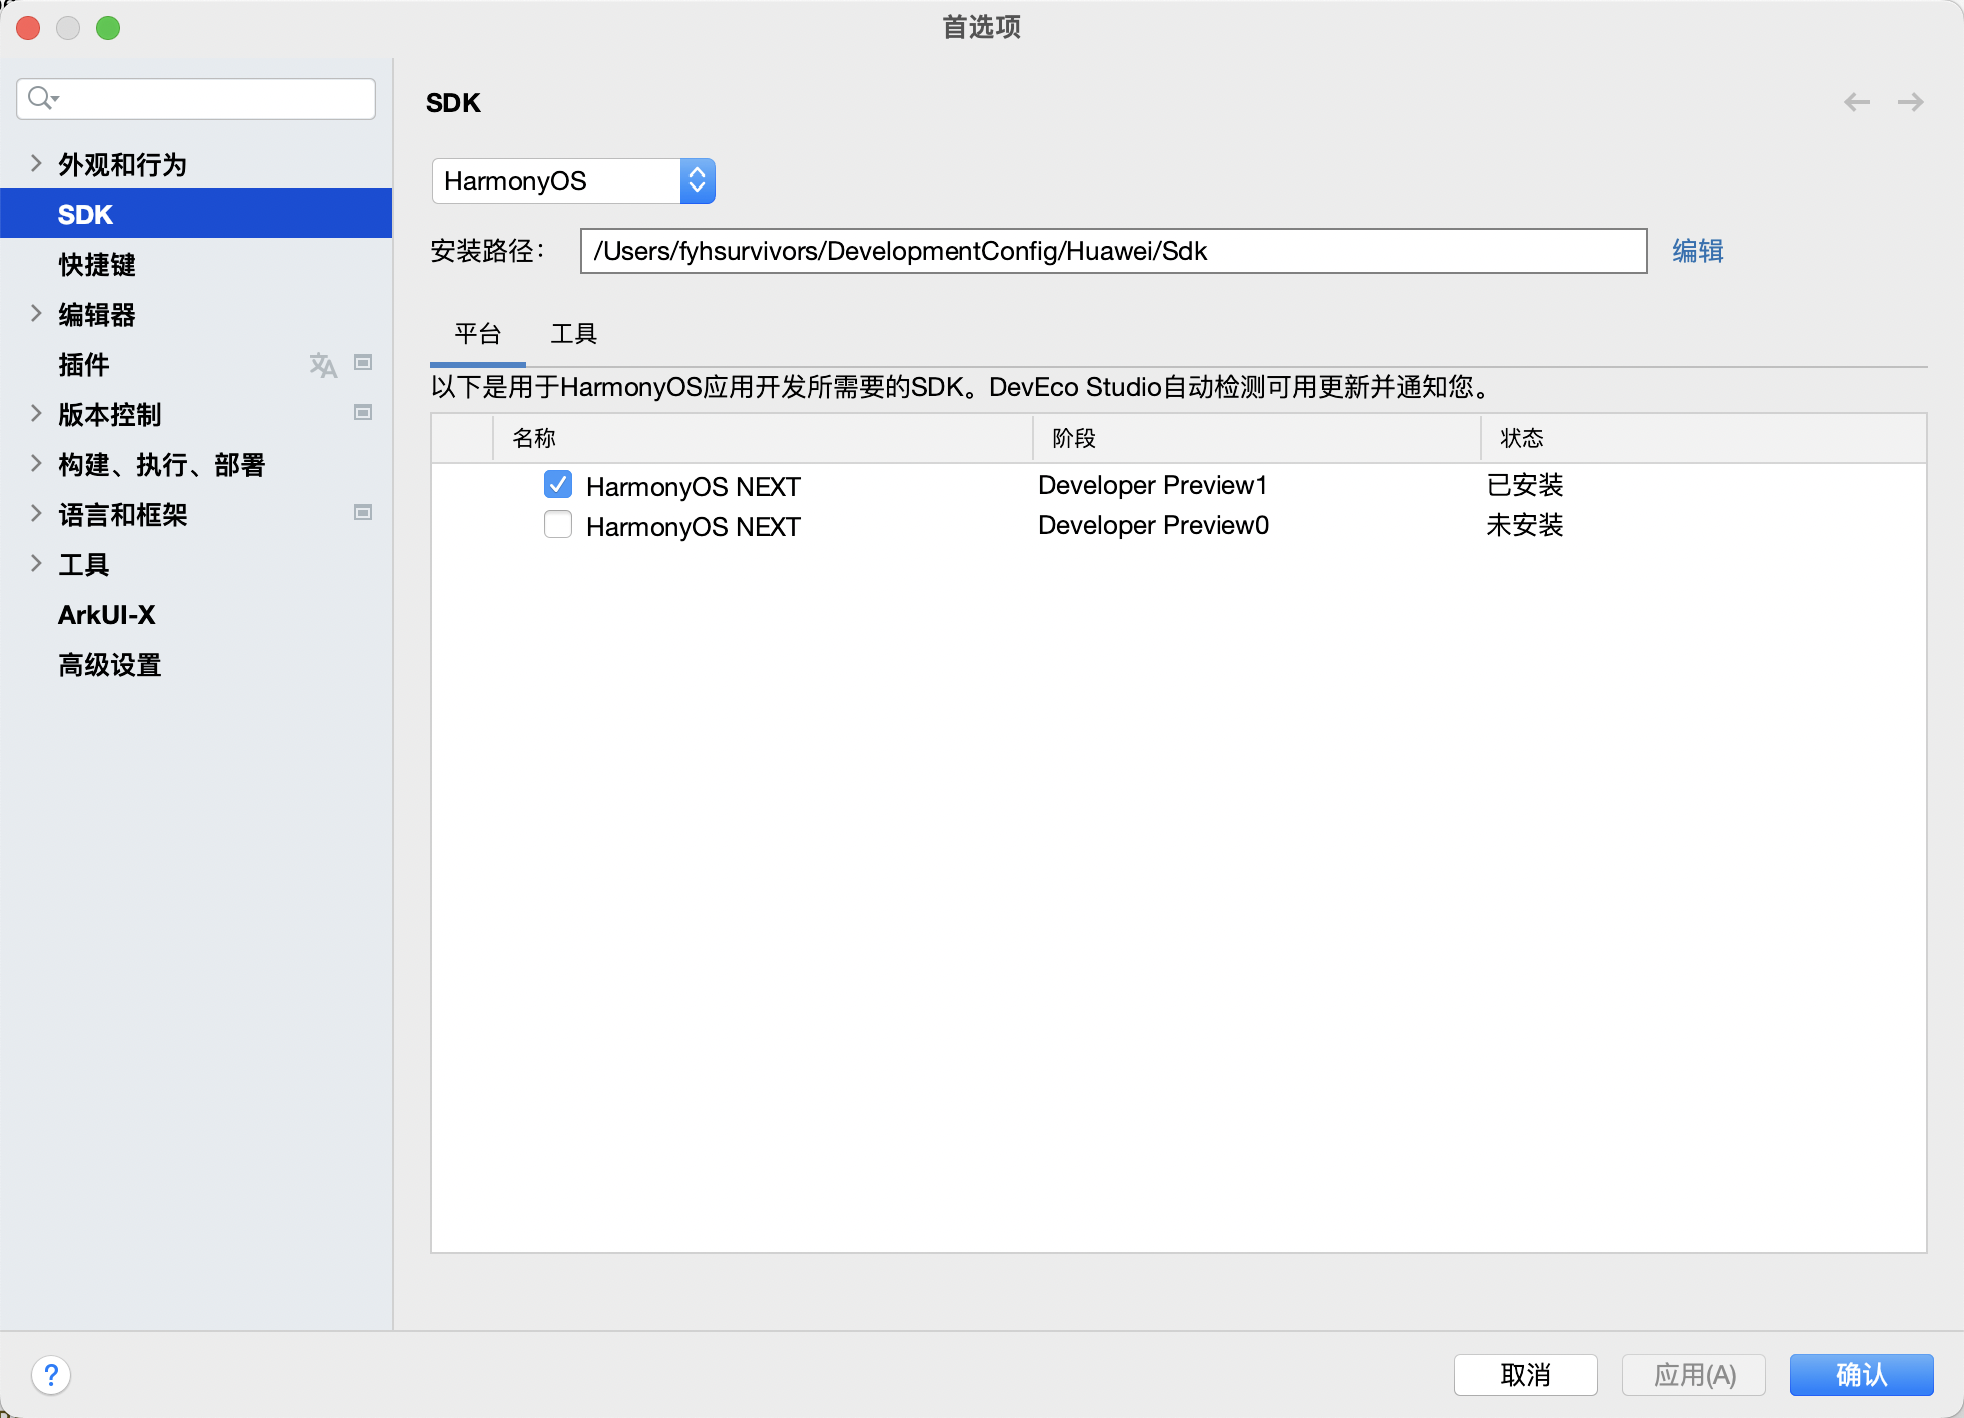
Task: Open the HarmonyOS SDK type dropdown
Action: point(697,180)
